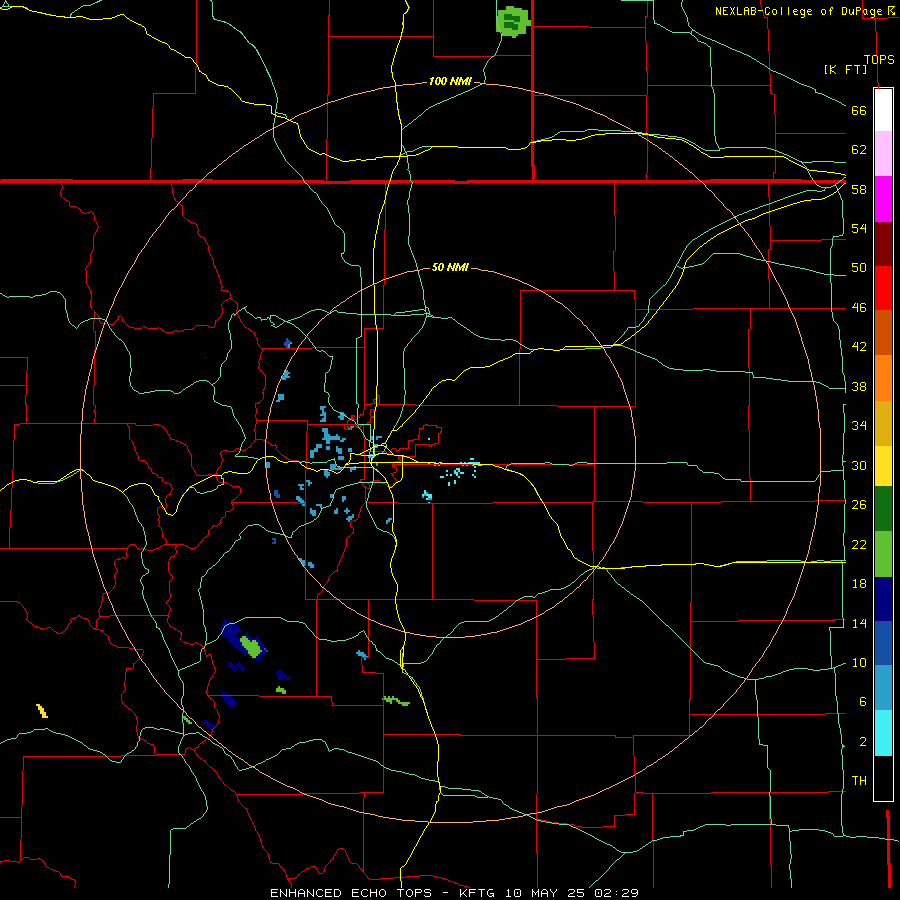Click the cyan swatch at the legend bottom
This screenshot has height=900, width=900.
(883, 733)
